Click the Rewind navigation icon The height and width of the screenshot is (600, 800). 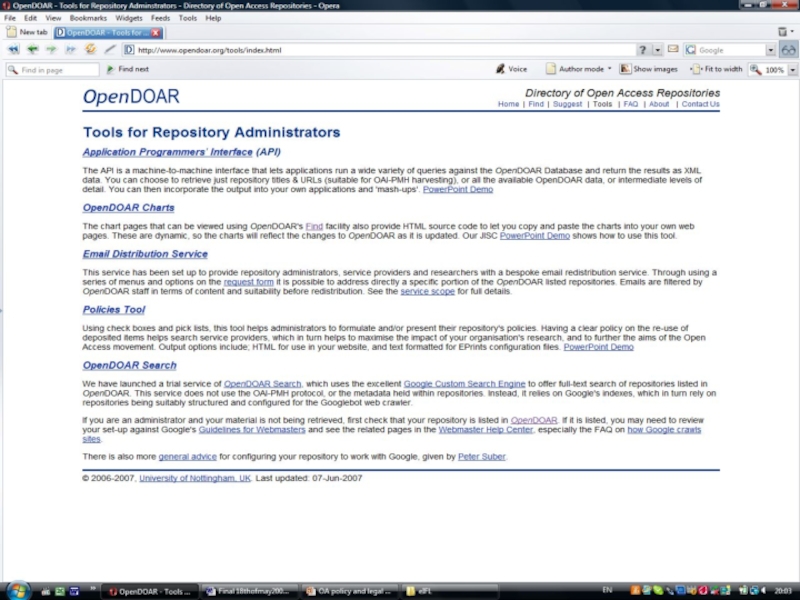click(13, 49)
